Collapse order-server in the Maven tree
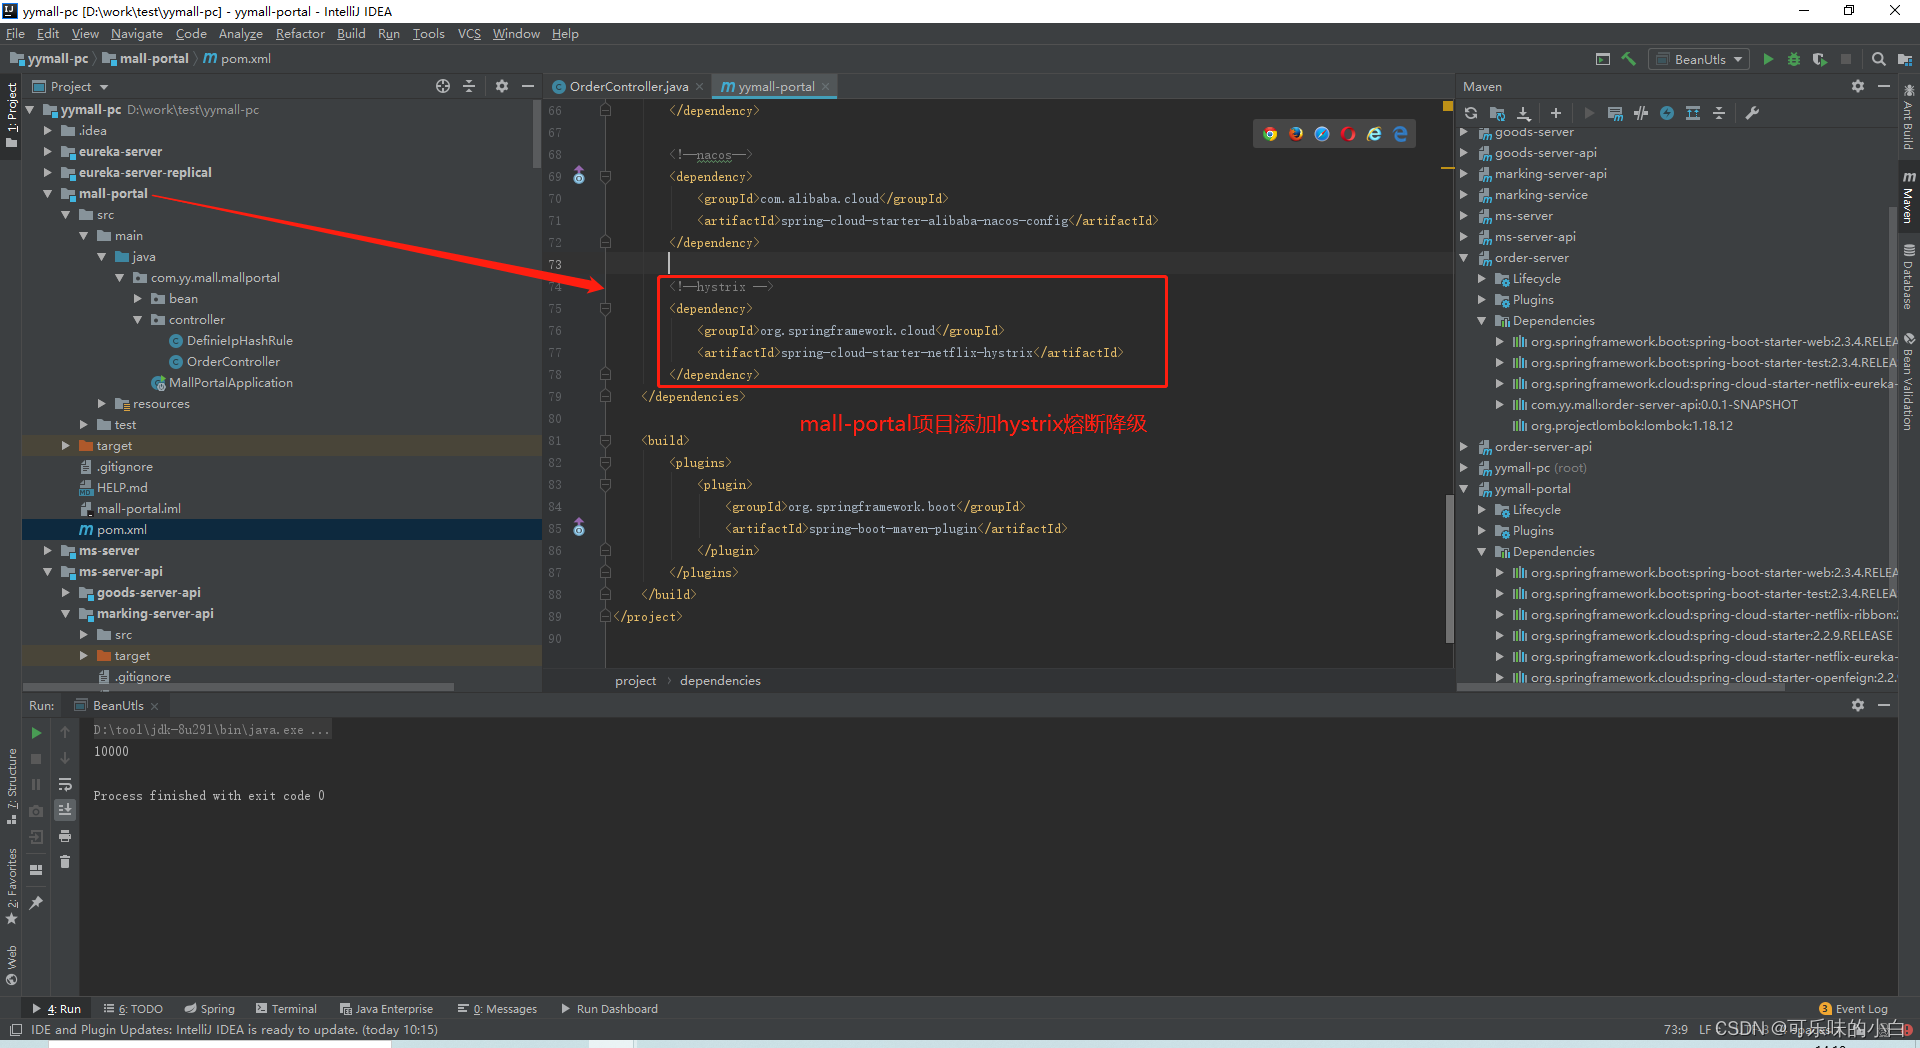This screenshot has width=1920, height=1048. (1464, 258)
